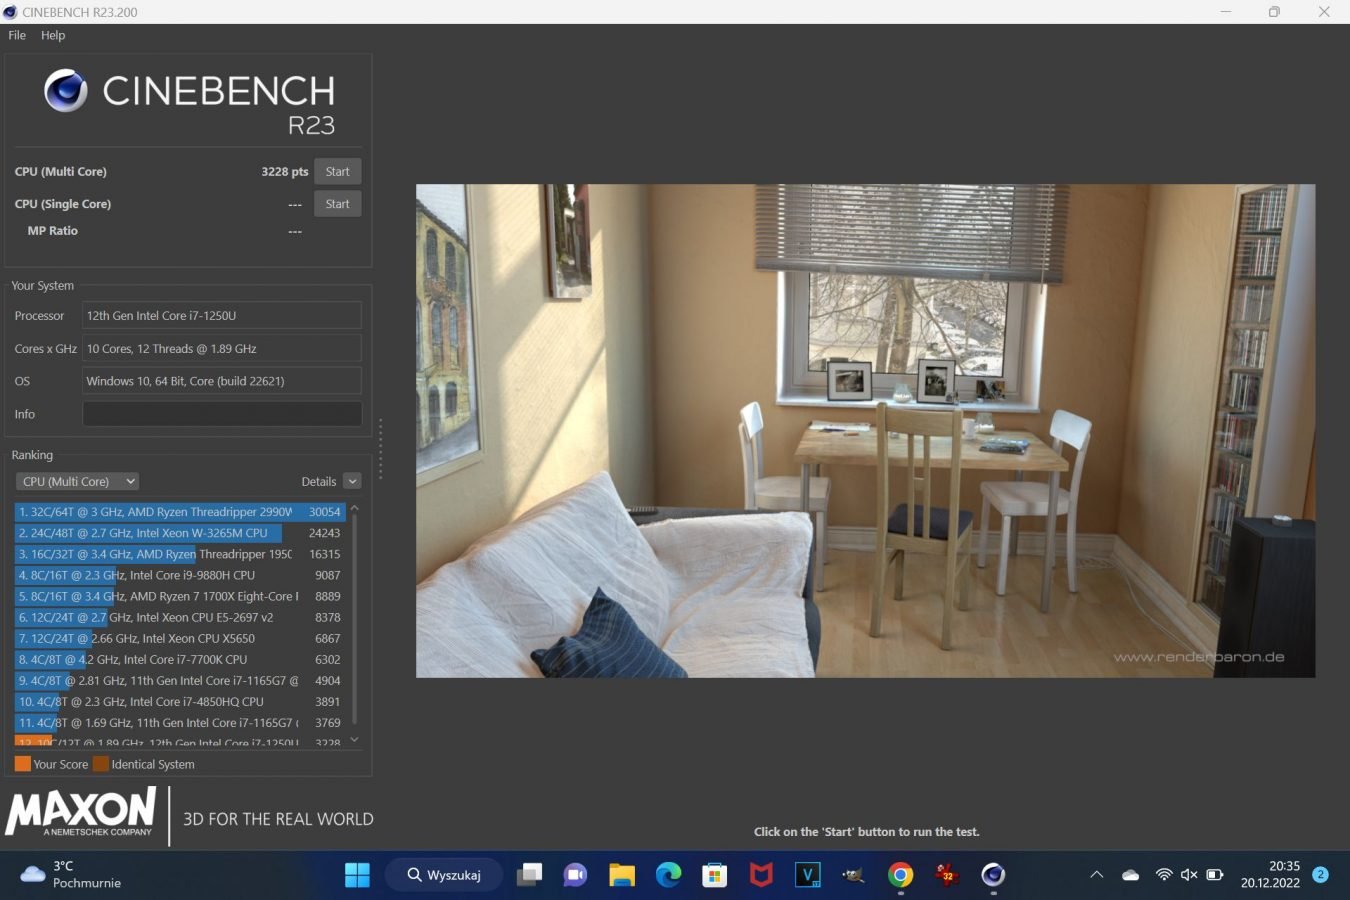Select ranking row Intel Xeon CPU E5-2697 v2
1350x900 pixels.
click(x=180, y=617)
